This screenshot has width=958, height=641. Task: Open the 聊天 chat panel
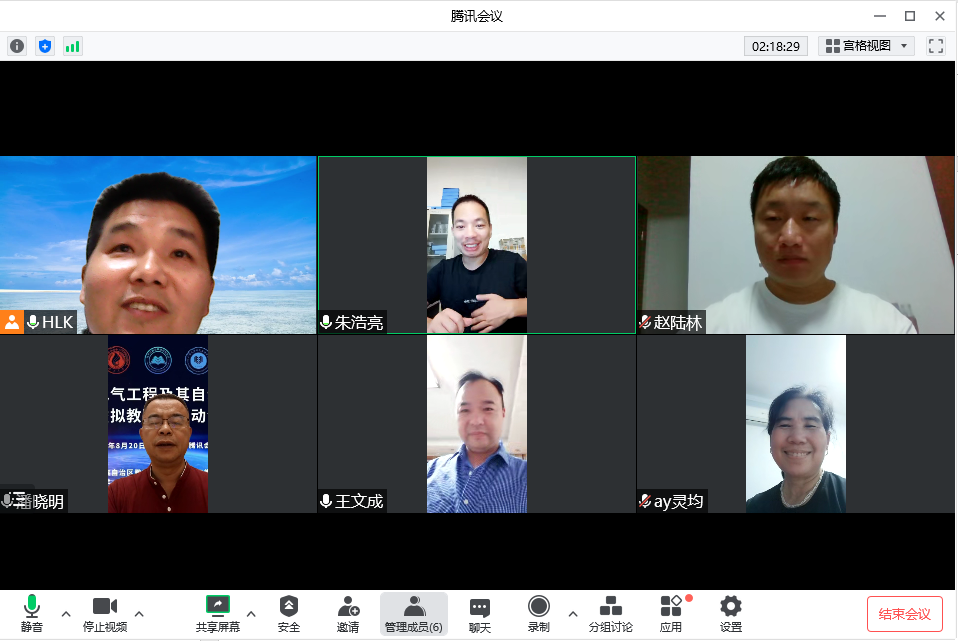pyautogui.click(x=480, y=613)
